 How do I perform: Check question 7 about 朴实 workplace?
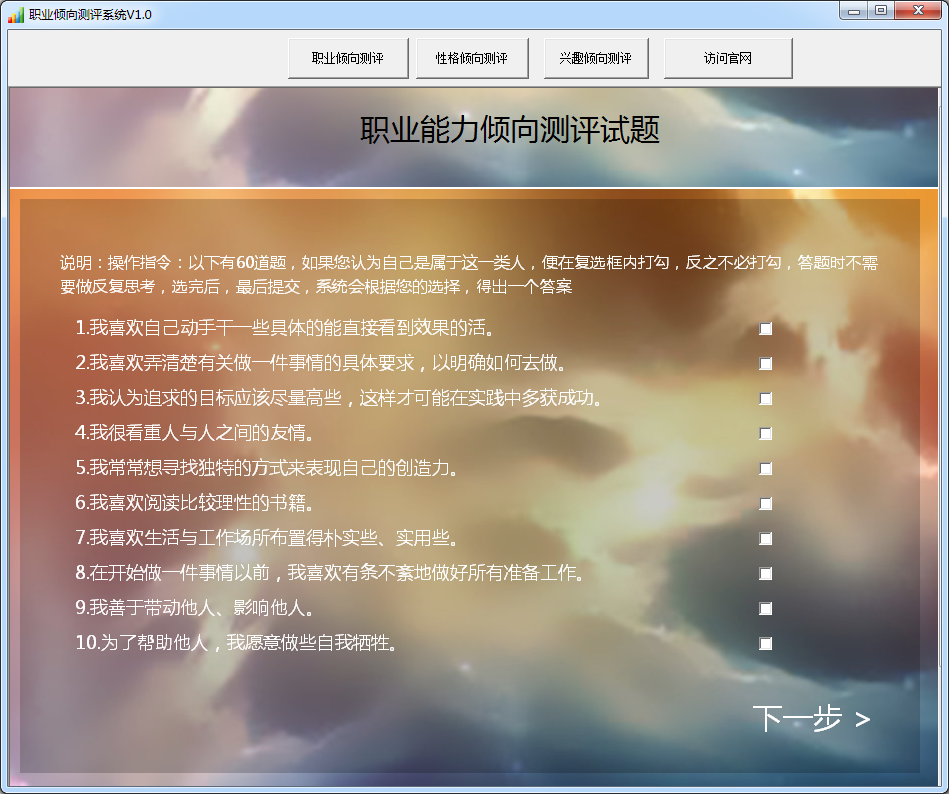pyautogui.click(x=766, y=539)
